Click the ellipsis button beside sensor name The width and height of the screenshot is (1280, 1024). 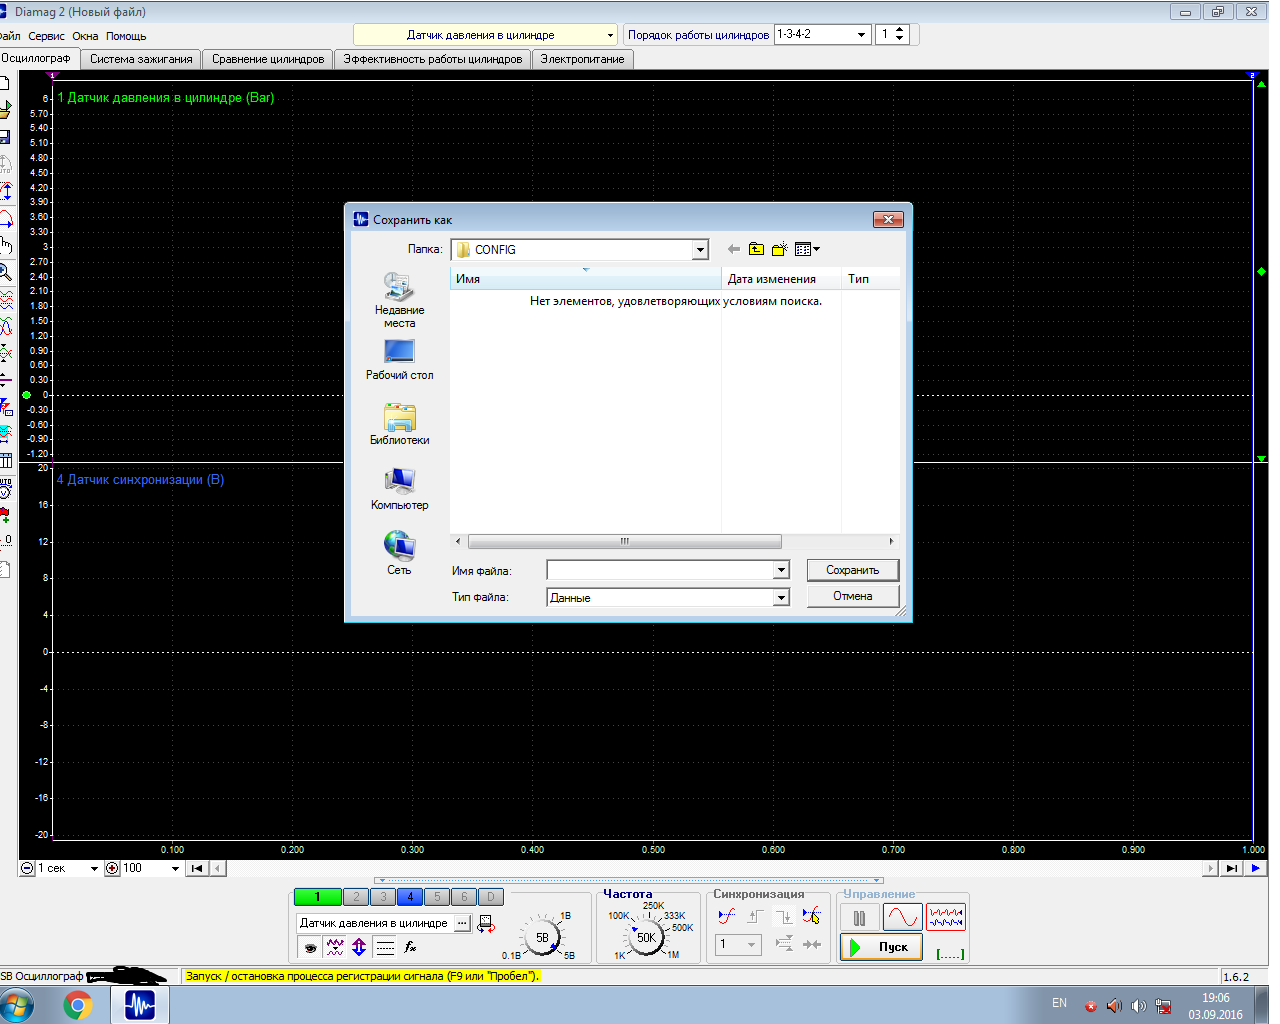pos(462,923)
